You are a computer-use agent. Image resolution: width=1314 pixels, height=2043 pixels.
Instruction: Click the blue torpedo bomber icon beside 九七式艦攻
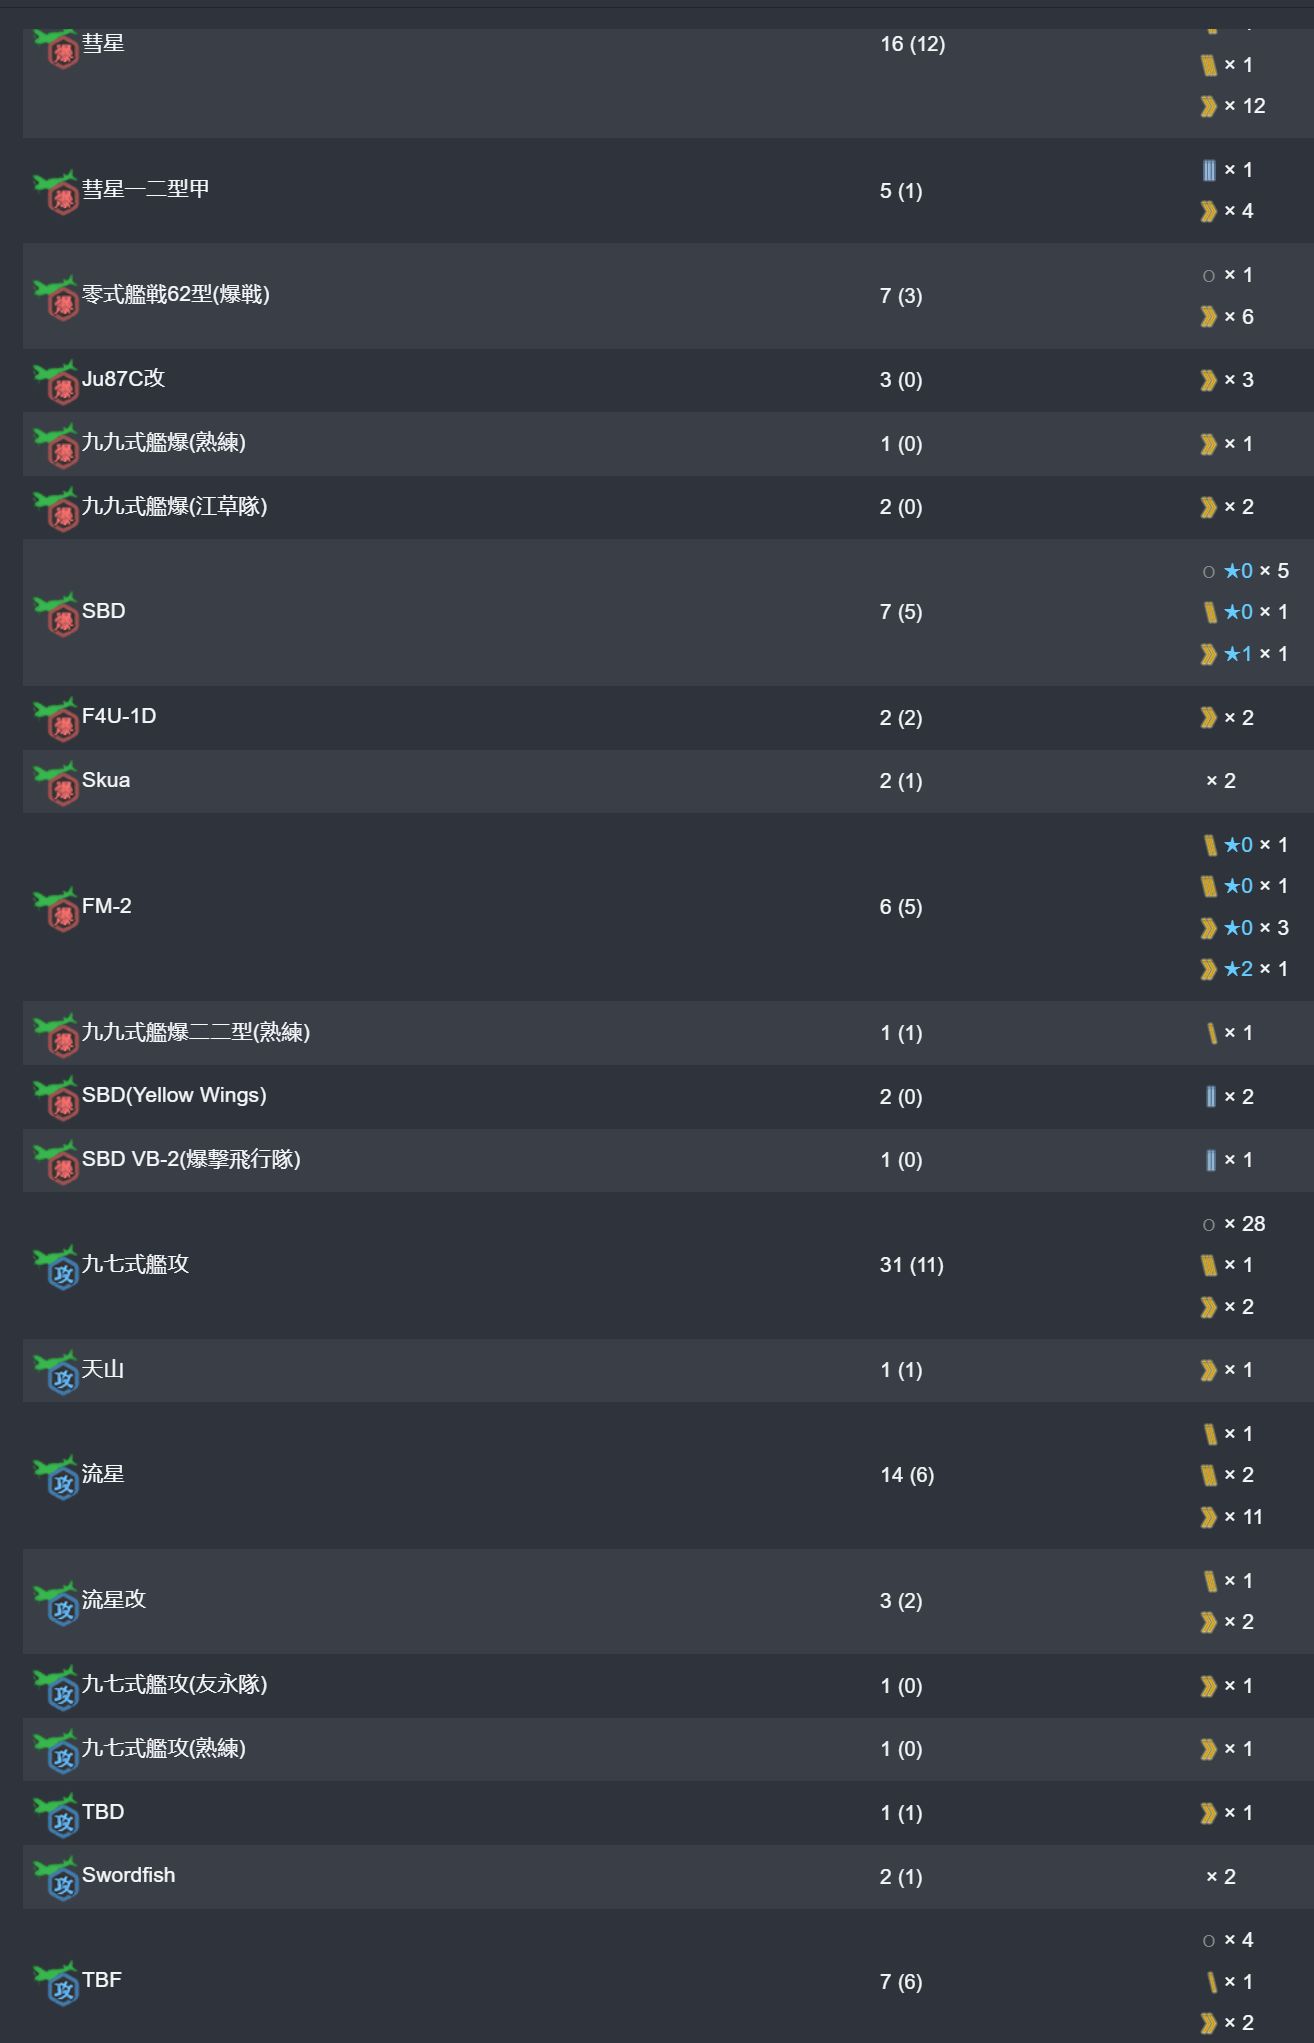click(56, 1266)
